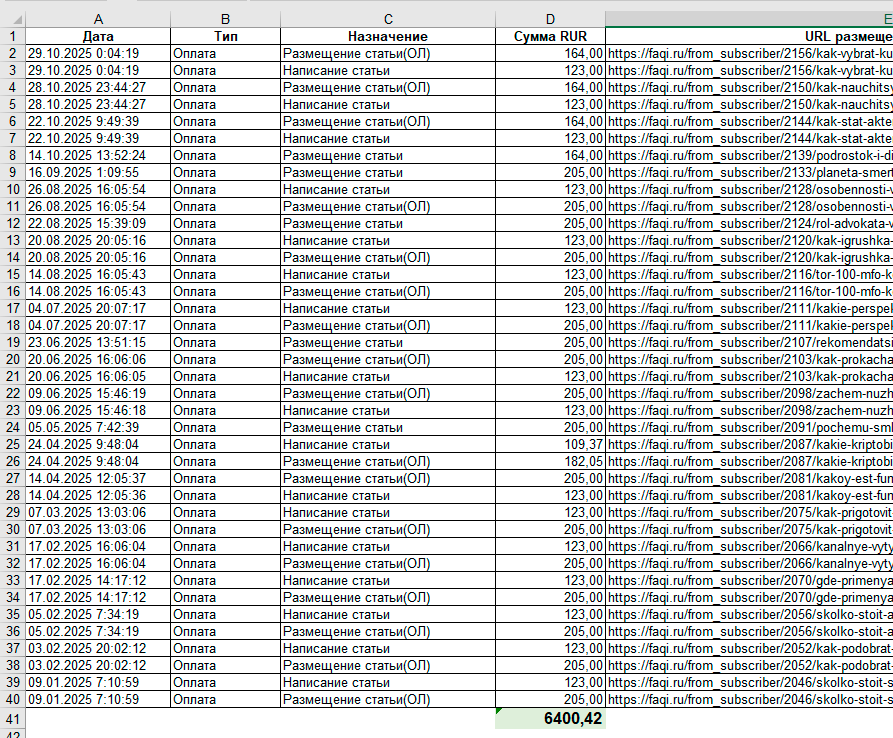Image resolution: width=893 pixels, height=738 pixels.
Task: Open URL containing 2124/rol-advokata
Action: pos(749,223)
